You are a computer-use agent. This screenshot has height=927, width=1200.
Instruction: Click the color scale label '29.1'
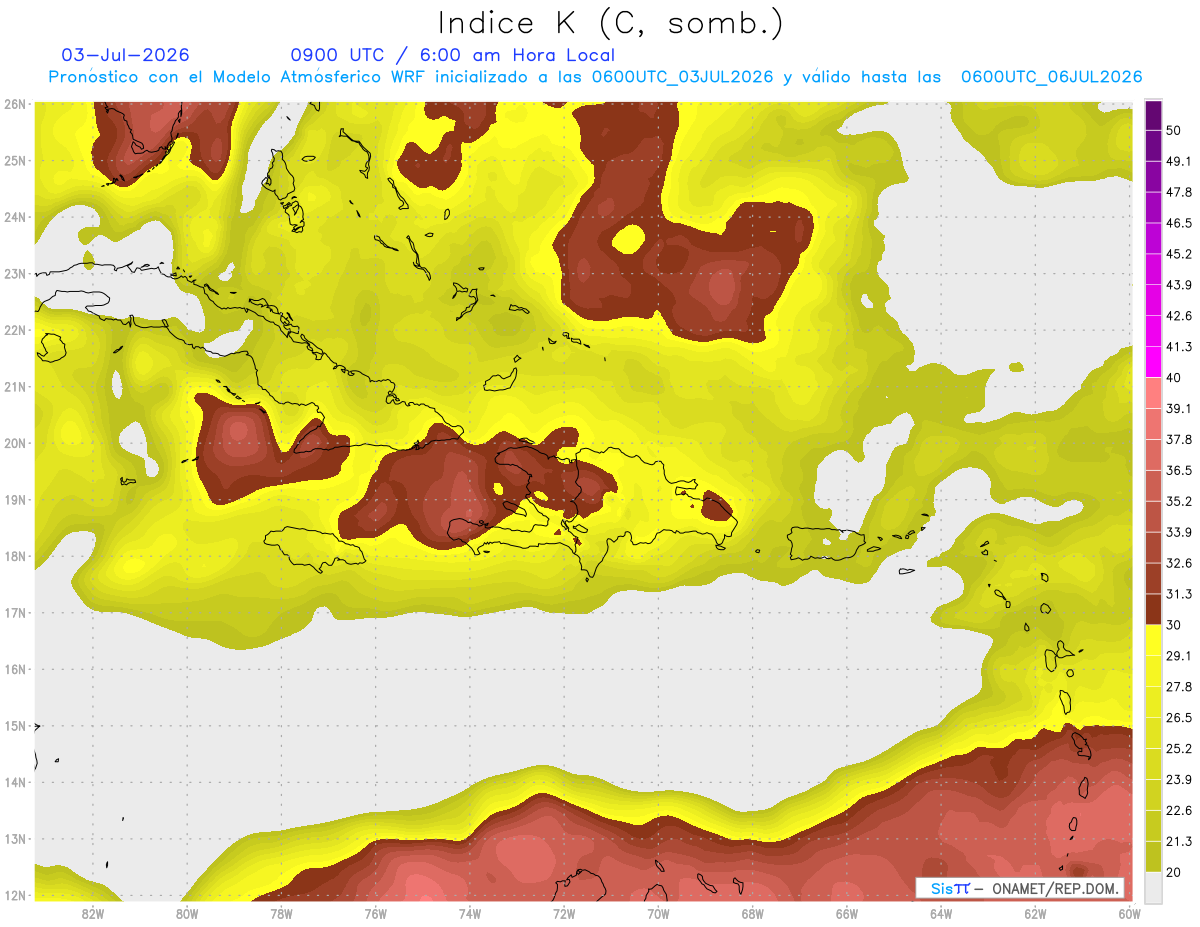tap(1178, 655)
